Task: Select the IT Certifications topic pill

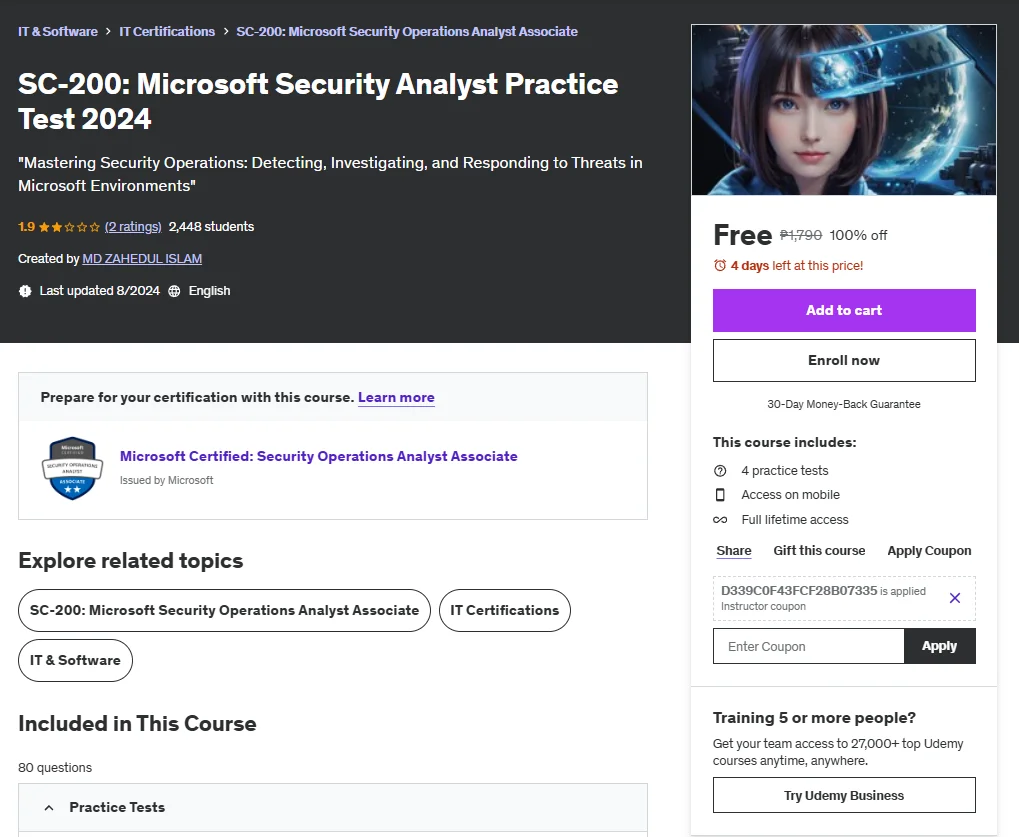Action: (x=505, y=610)
